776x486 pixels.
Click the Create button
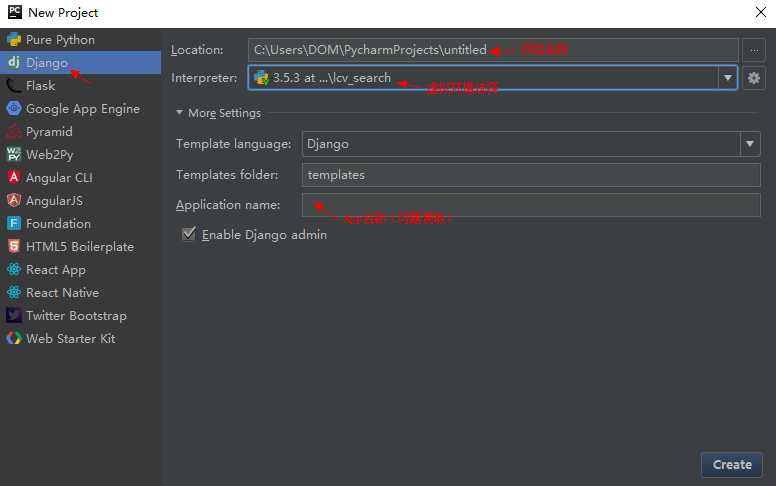click(732, 464)
